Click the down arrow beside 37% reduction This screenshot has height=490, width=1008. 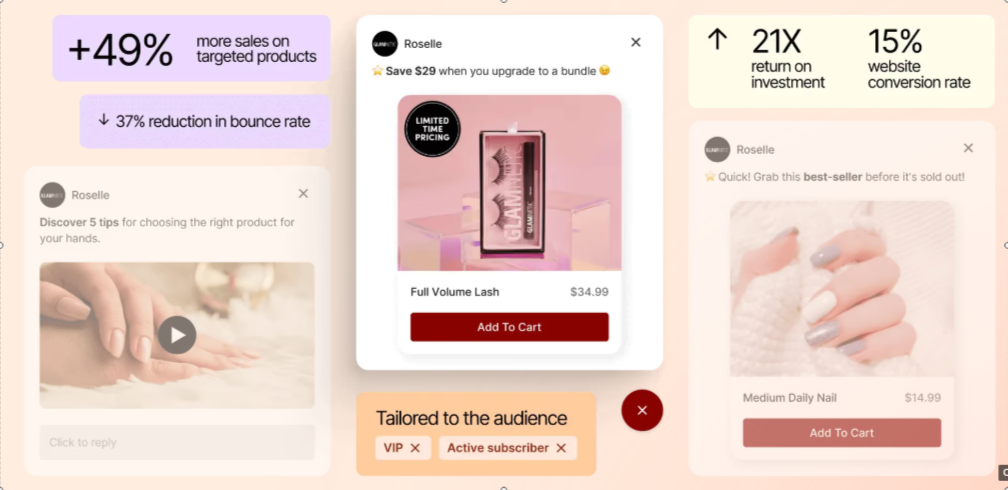pyautogui.click(x=104, y=120)
